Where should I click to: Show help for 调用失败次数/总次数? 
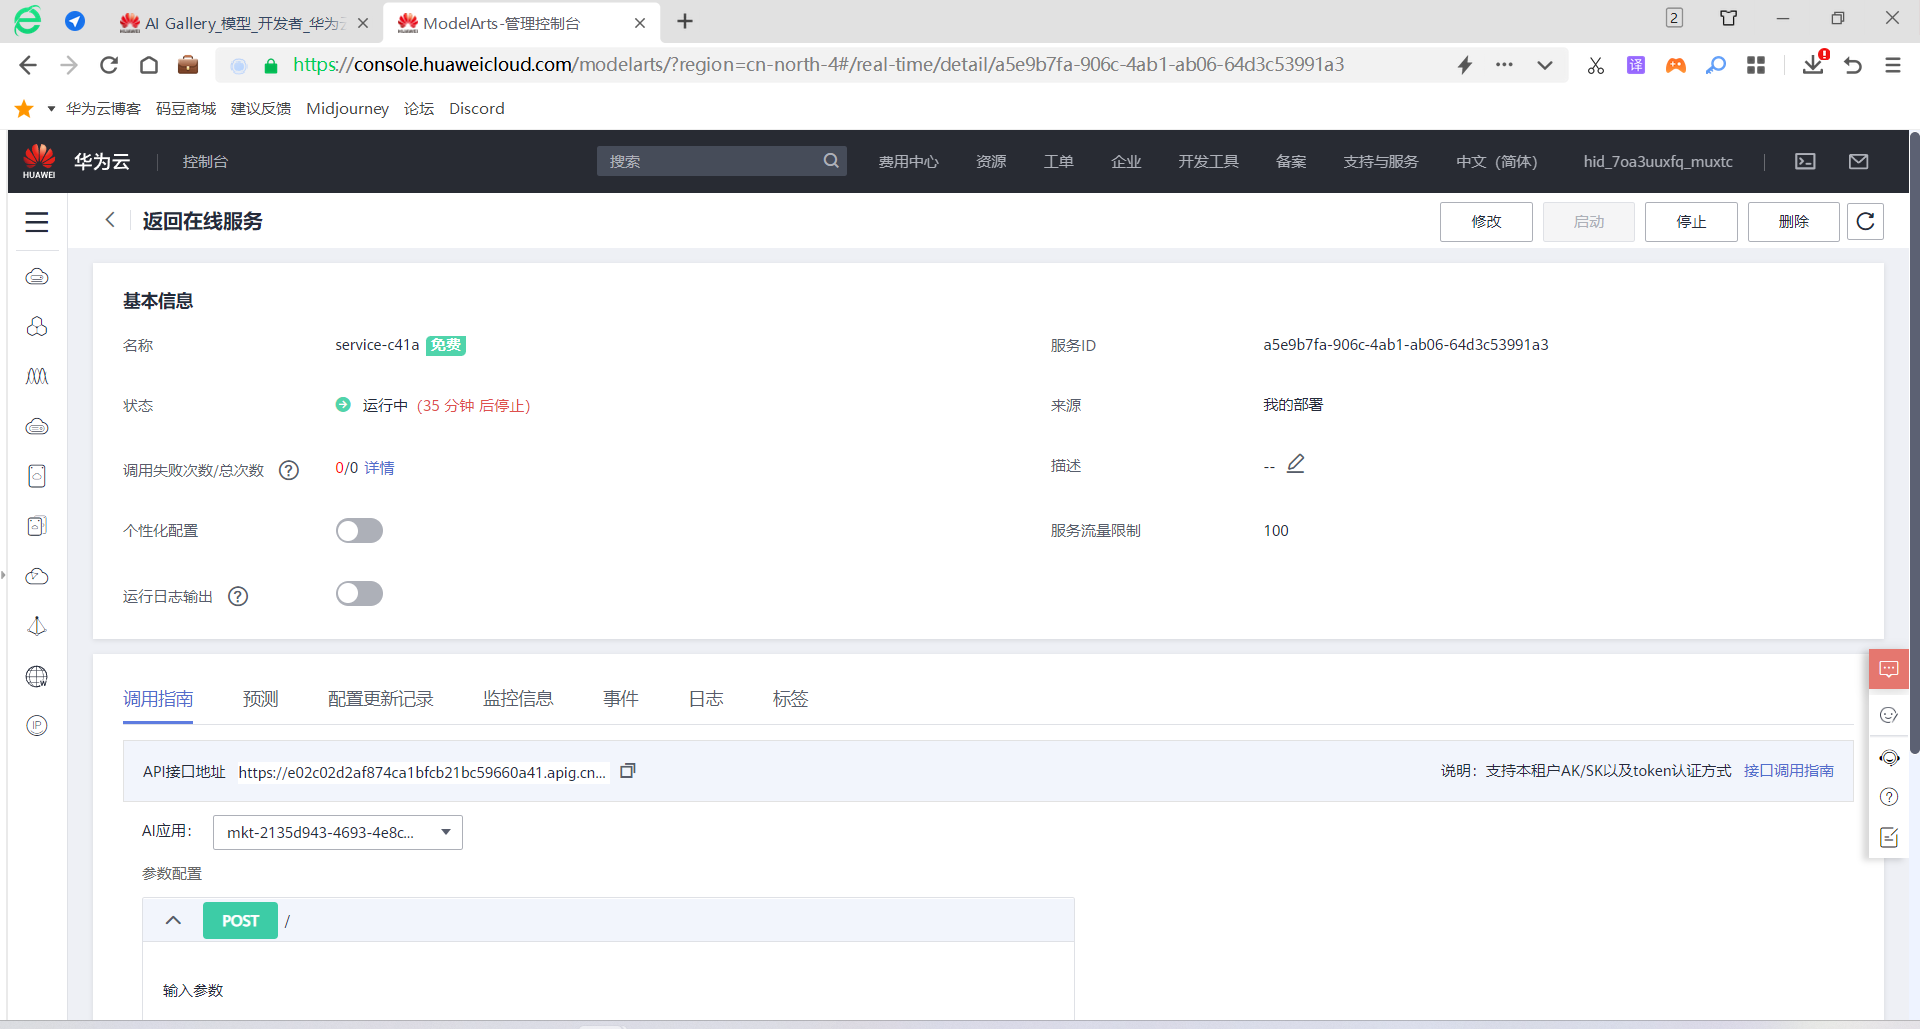(x=289, y=470)
